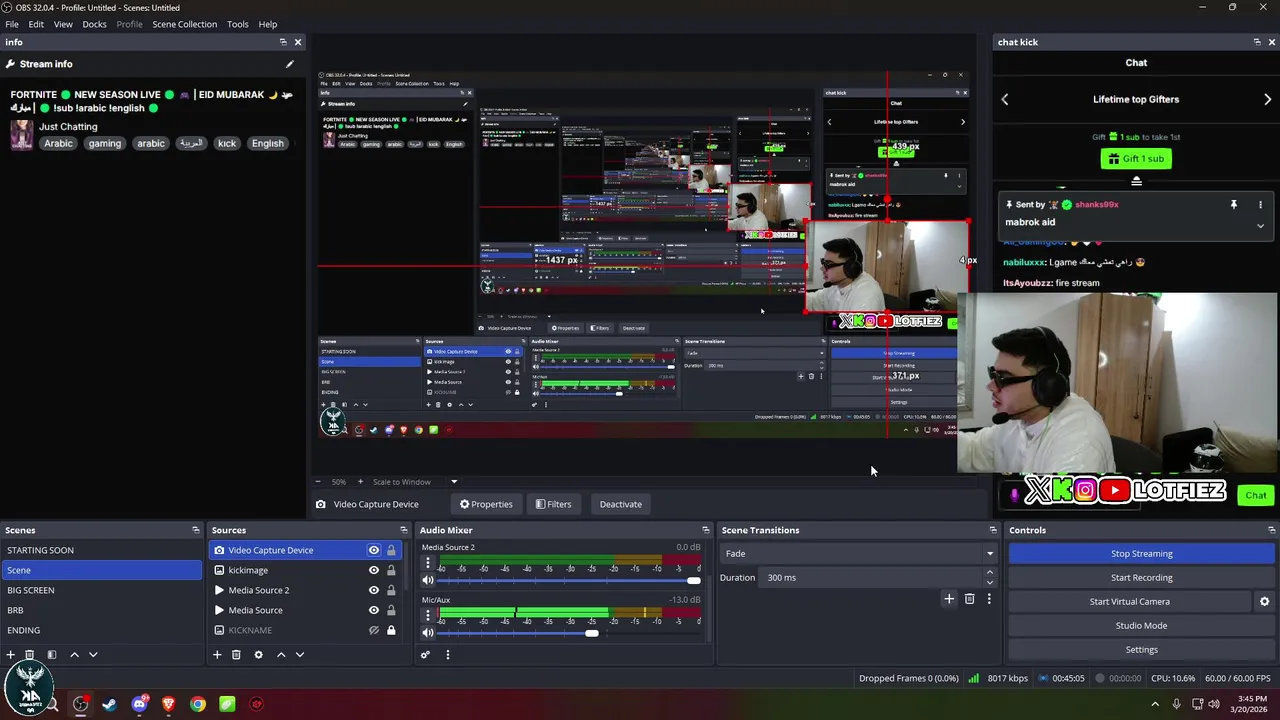Image resolution: width=1280 pixels, height=720 pixels.
Task: Open source Filters button
Action: pyautogui.click(x=553, y=504)
